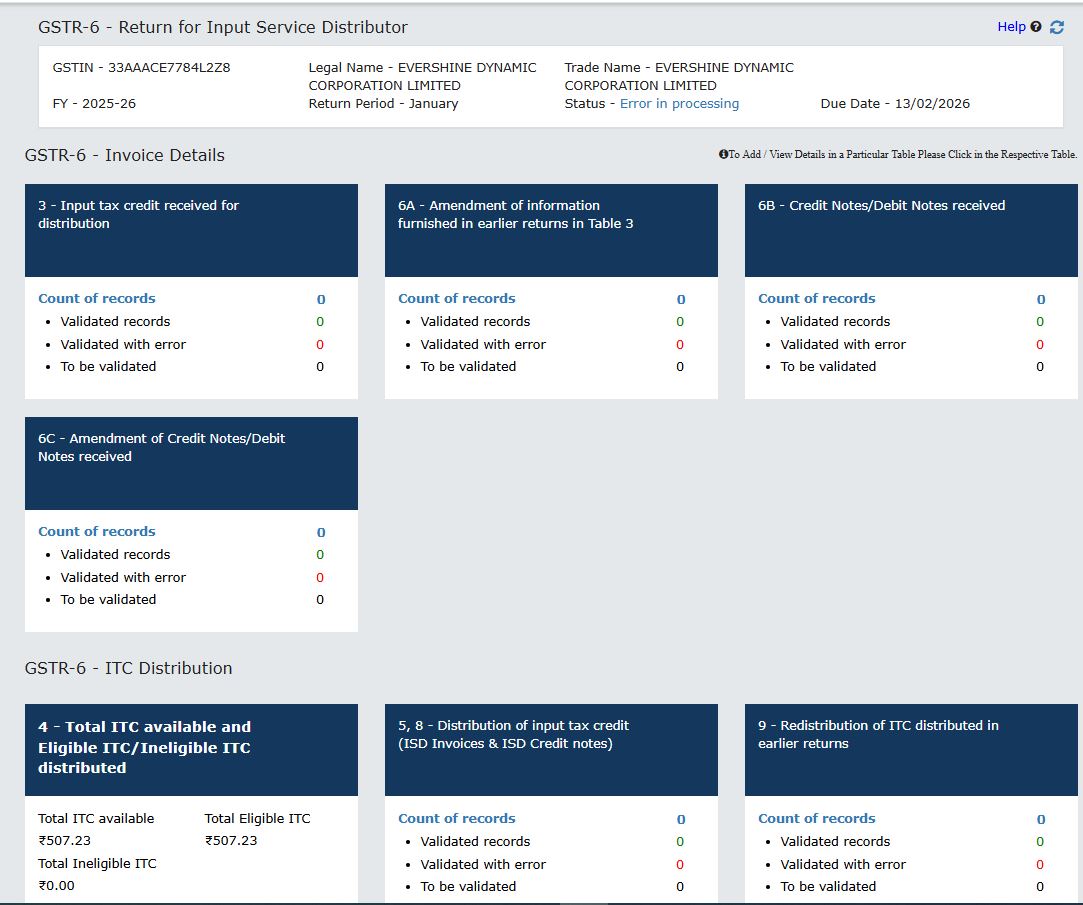Viewport: 1083px width, 905px height.
Task: Click 'Validated with error' in table 6C card
Action: [123, 577]
